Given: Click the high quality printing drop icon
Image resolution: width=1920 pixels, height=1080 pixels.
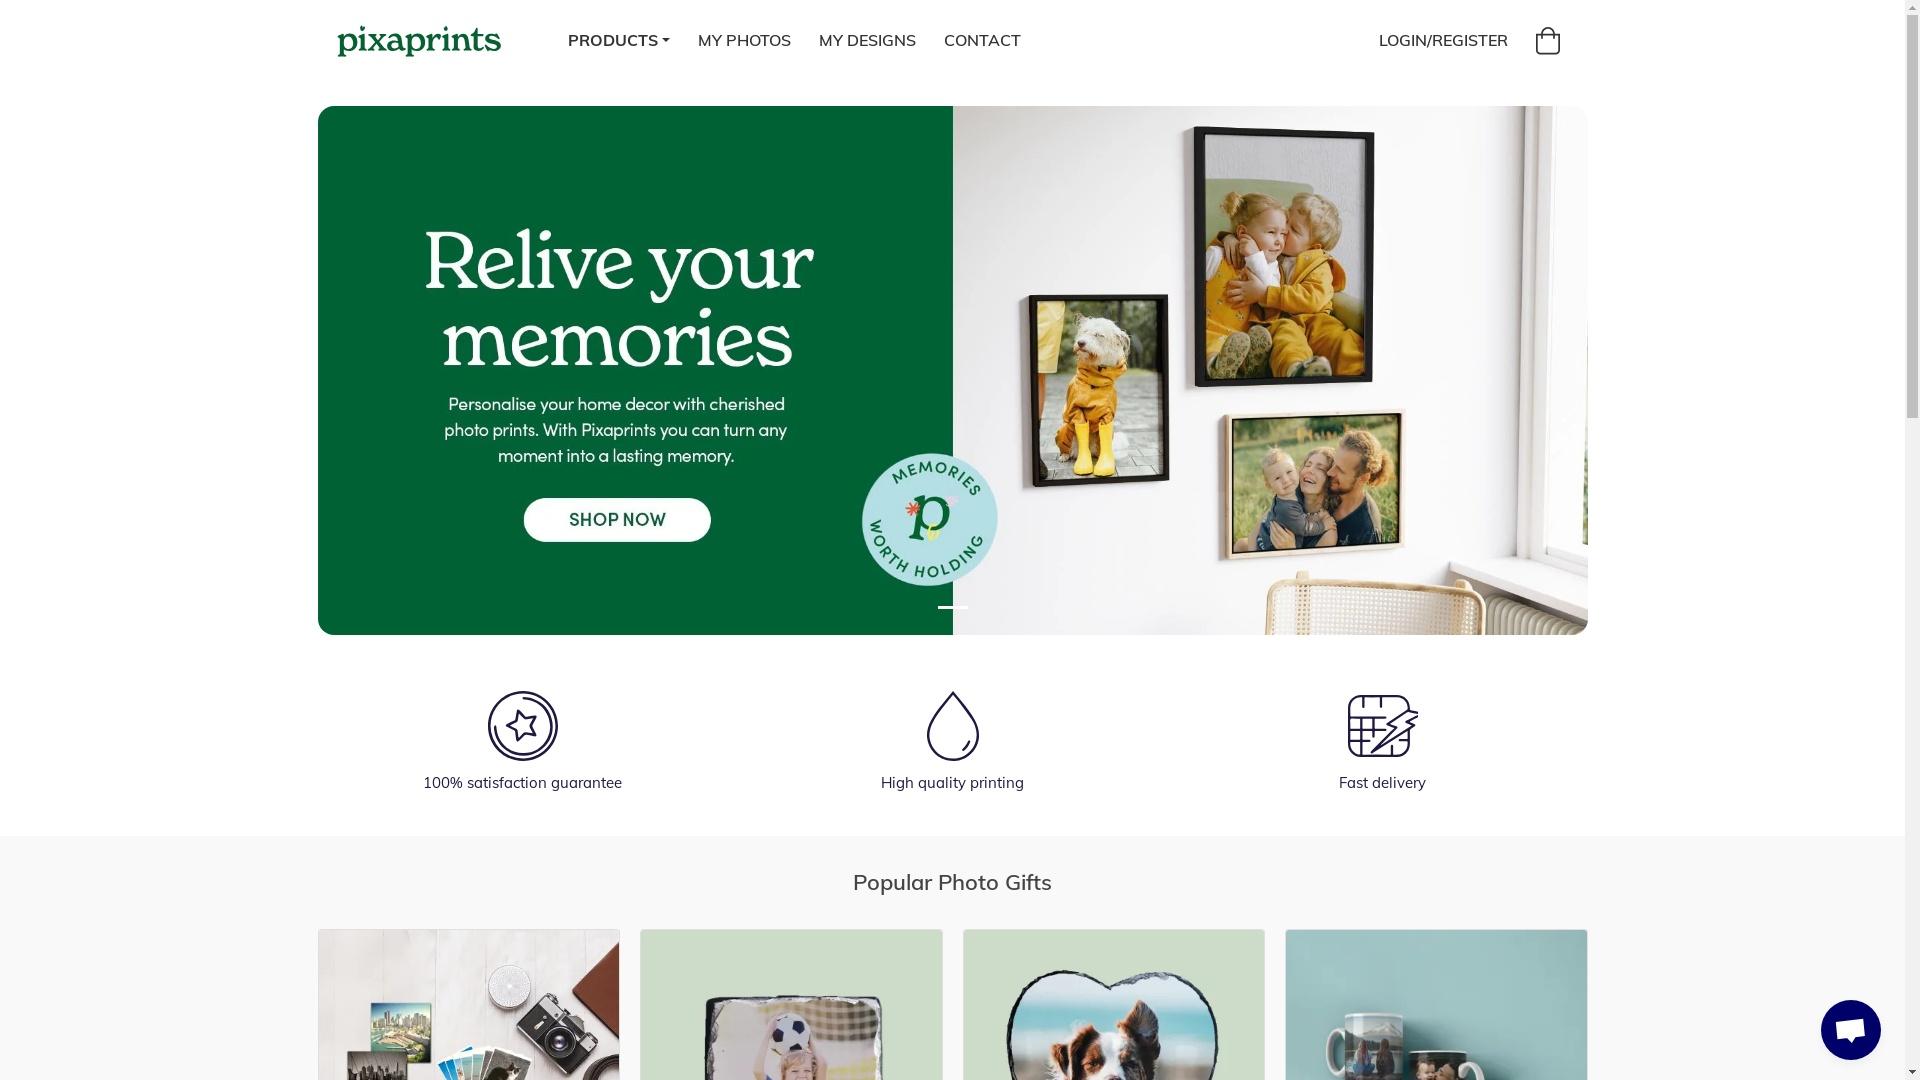Looking at the screenshot, I should point(952,725).
